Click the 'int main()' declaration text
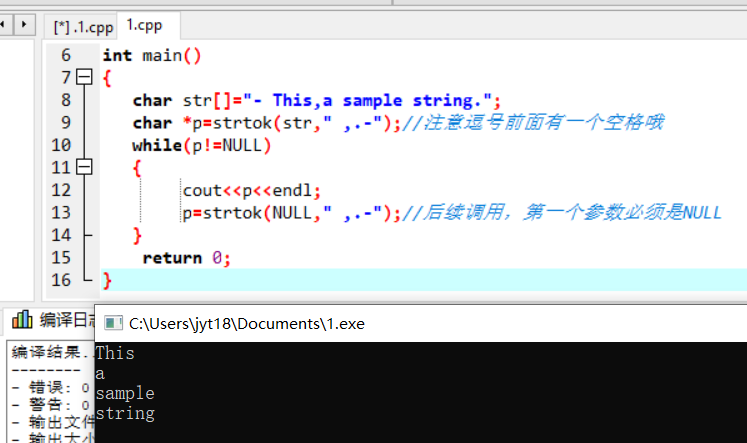Screen dimensions: 747x443 pyautogui.click(x=152, y=55)
